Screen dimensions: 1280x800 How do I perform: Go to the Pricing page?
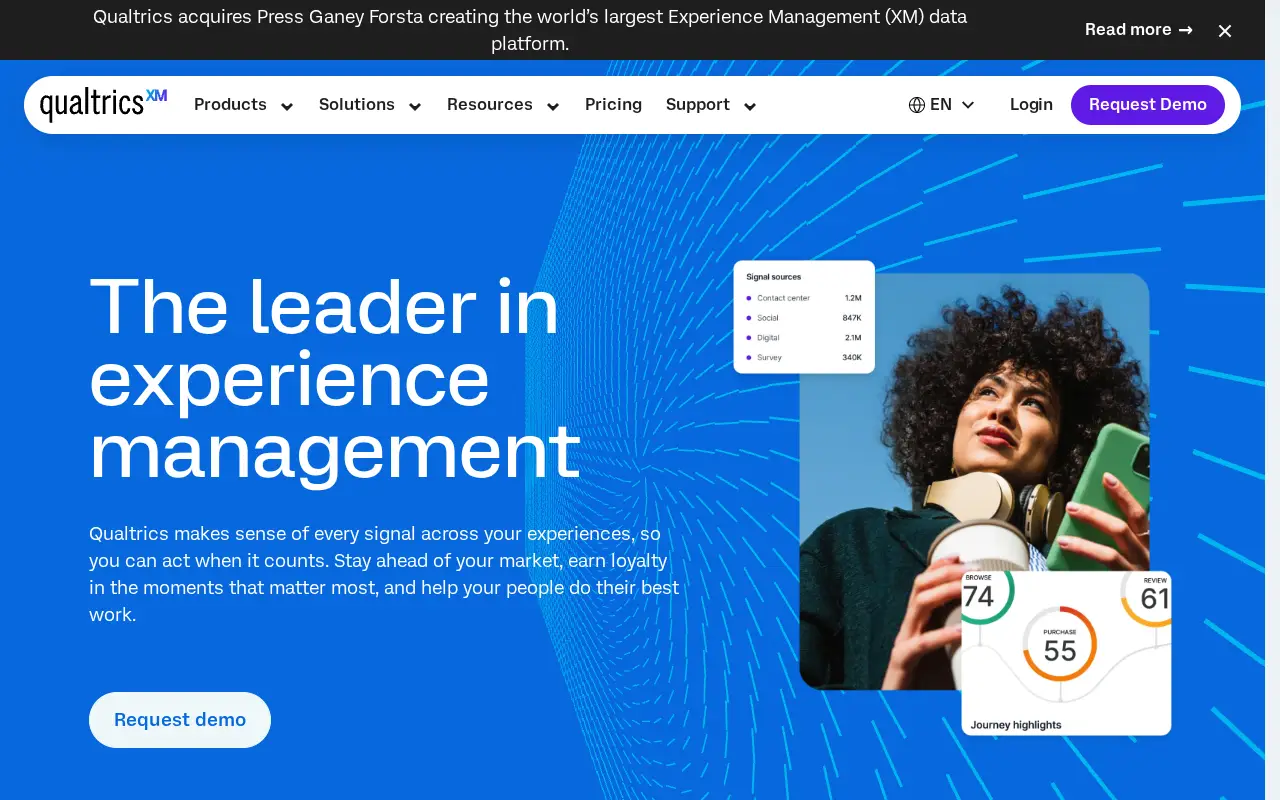point(613,105)
